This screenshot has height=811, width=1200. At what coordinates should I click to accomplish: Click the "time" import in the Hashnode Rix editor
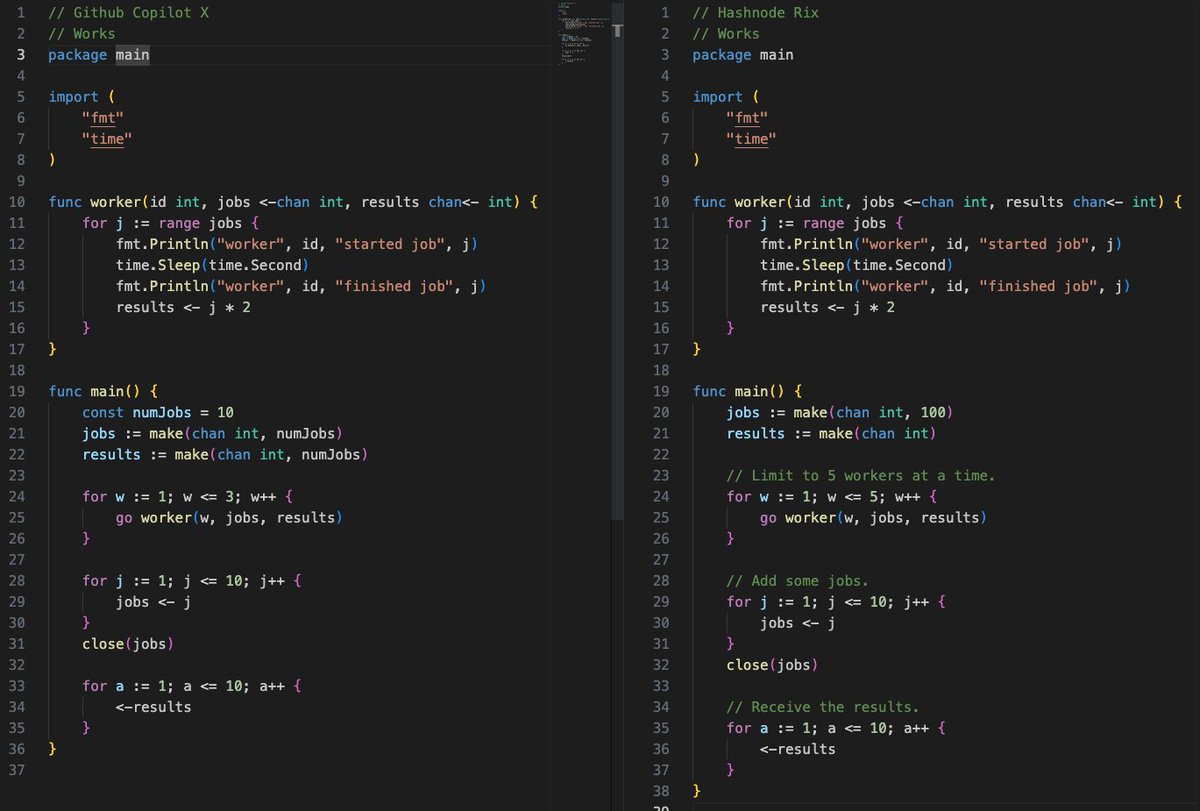pyautogui.click(x=751, y=139)
